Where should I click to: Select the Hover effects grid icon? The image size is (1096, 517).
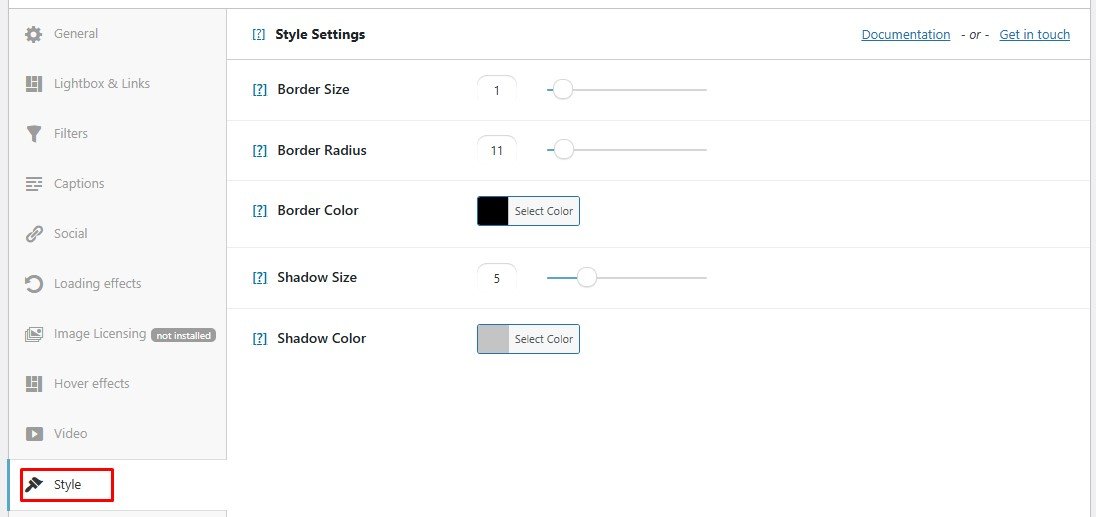coord(34,384)
